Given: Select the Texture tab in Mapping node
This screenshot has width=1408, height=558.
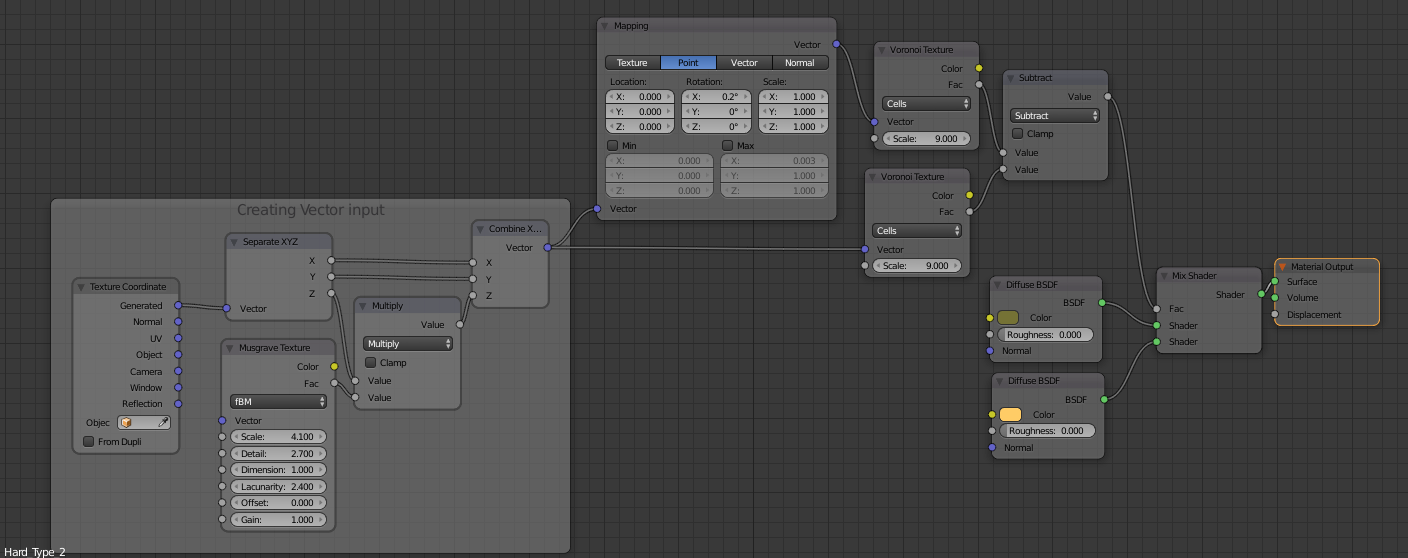Looking at the screenshot, I should coord(632,63).
